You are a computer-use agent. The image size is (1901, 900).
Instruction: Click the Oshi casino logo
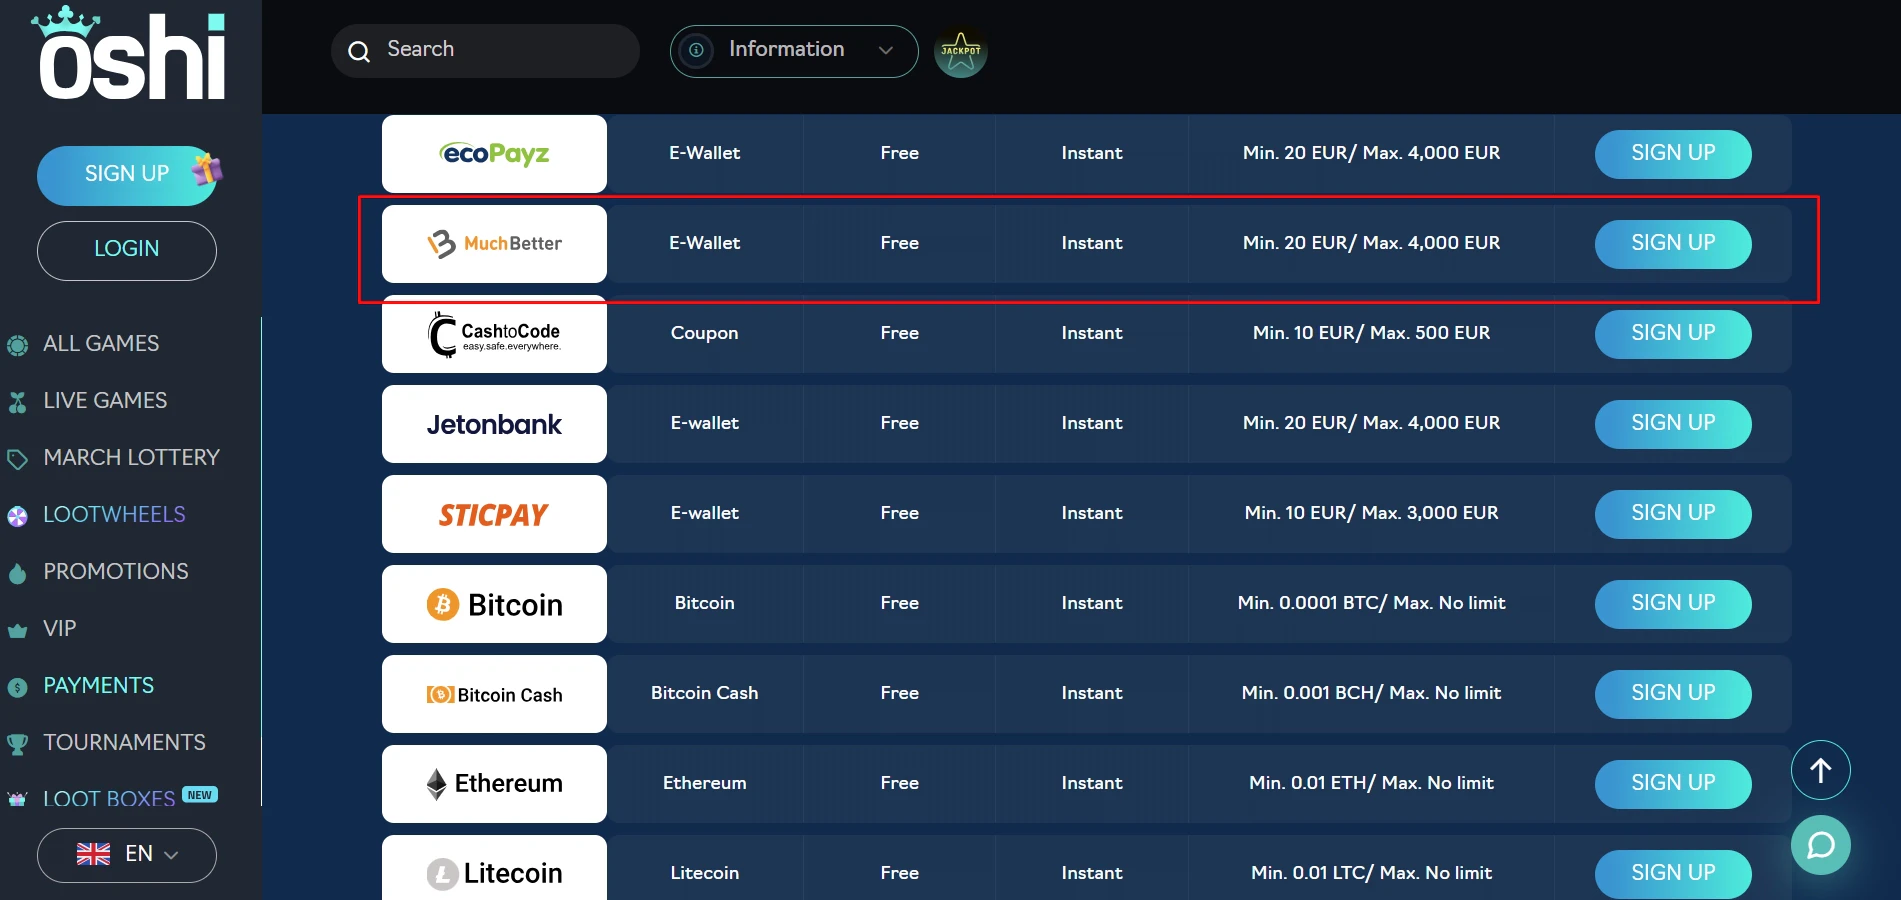tap(130, 53)
